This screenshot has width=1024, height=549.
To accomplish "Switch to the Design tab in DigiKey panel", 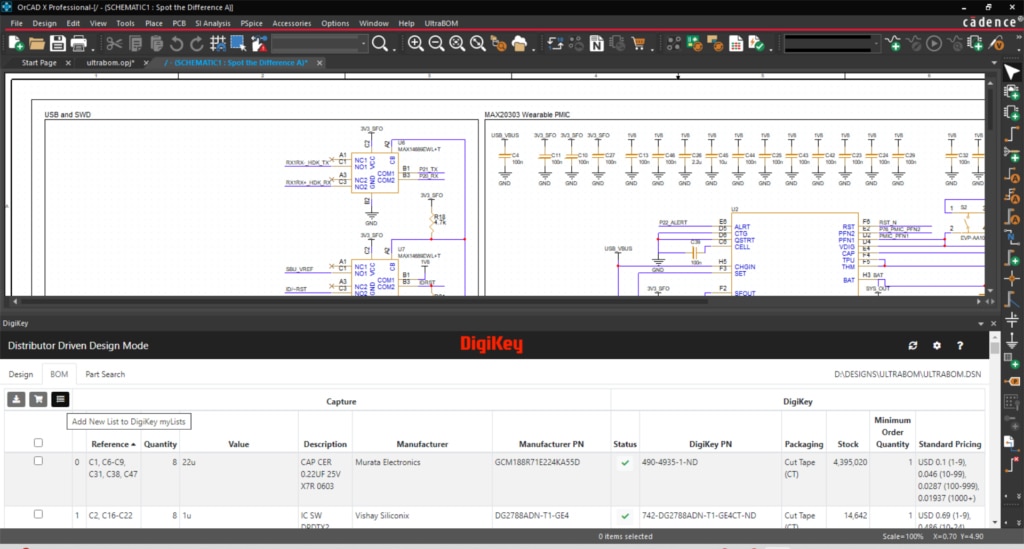I will 21,374.
